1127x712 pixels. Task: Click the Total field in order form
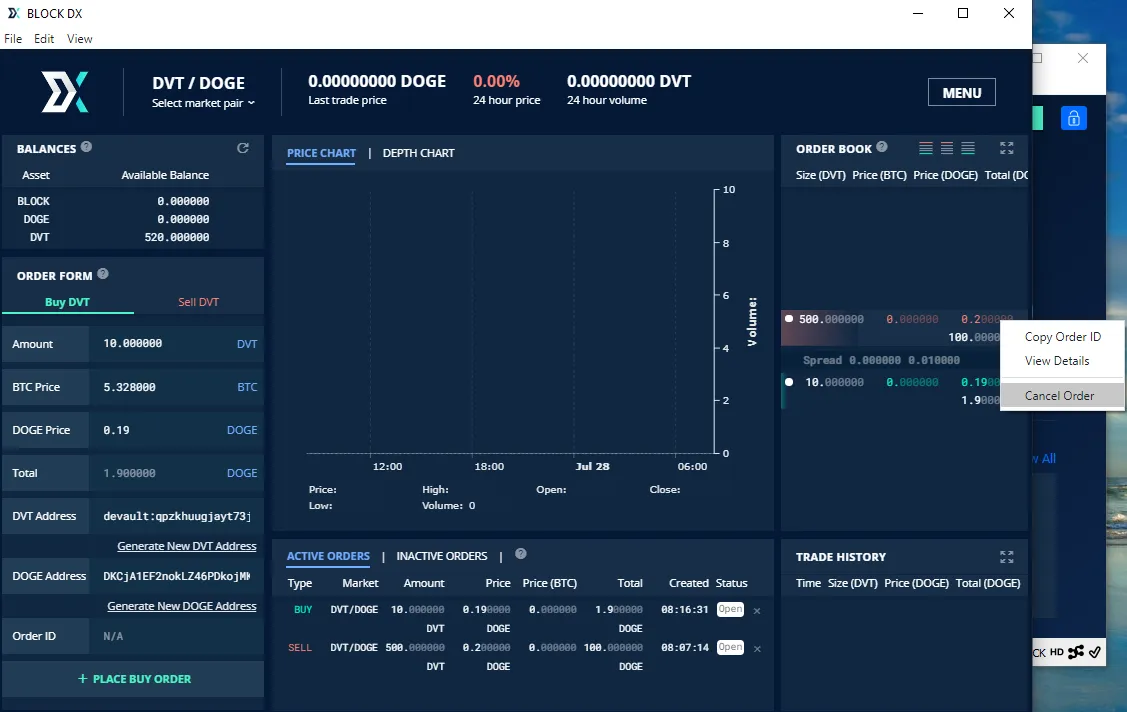(x=176, y=473)
